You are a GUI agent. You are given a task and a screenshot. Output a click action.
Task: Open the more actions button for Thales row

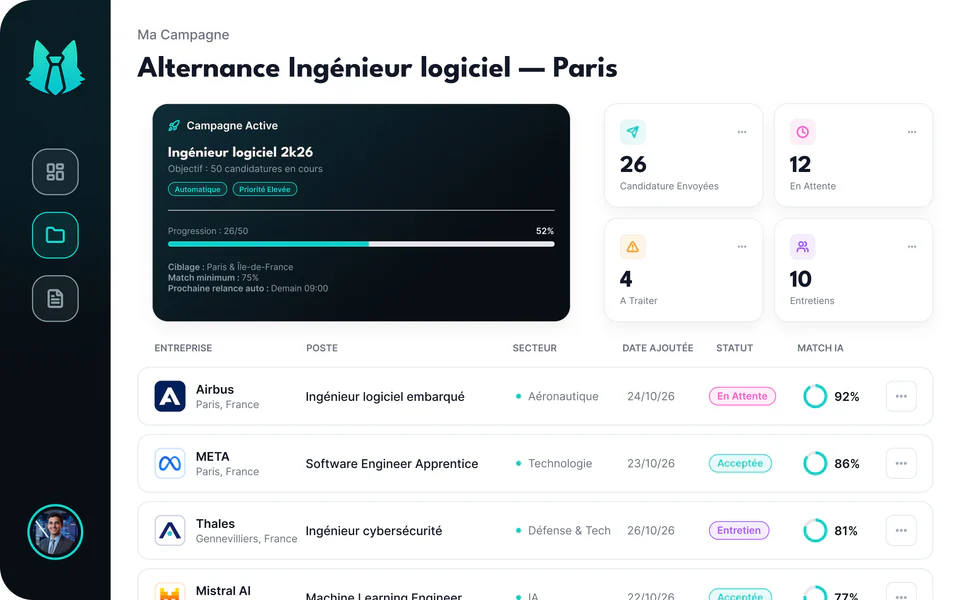[901, 530]
